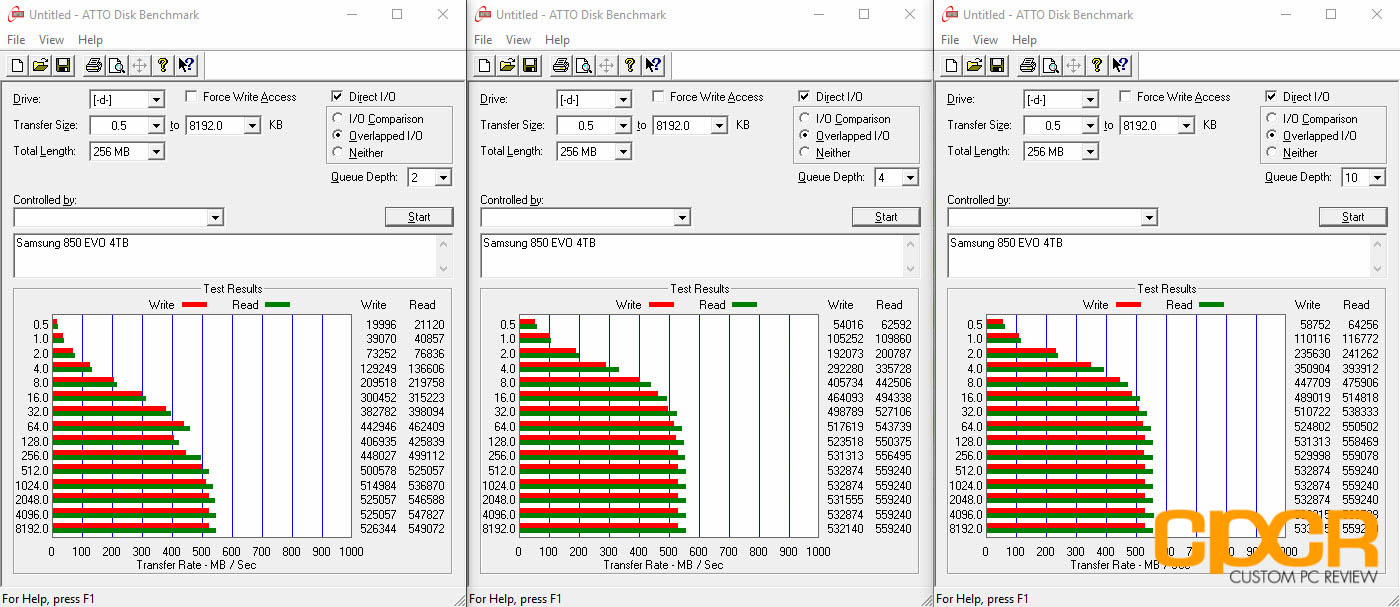1400x607 pixels.
Task: Click the move arrows icon in middle window
Action: point(606,66)
